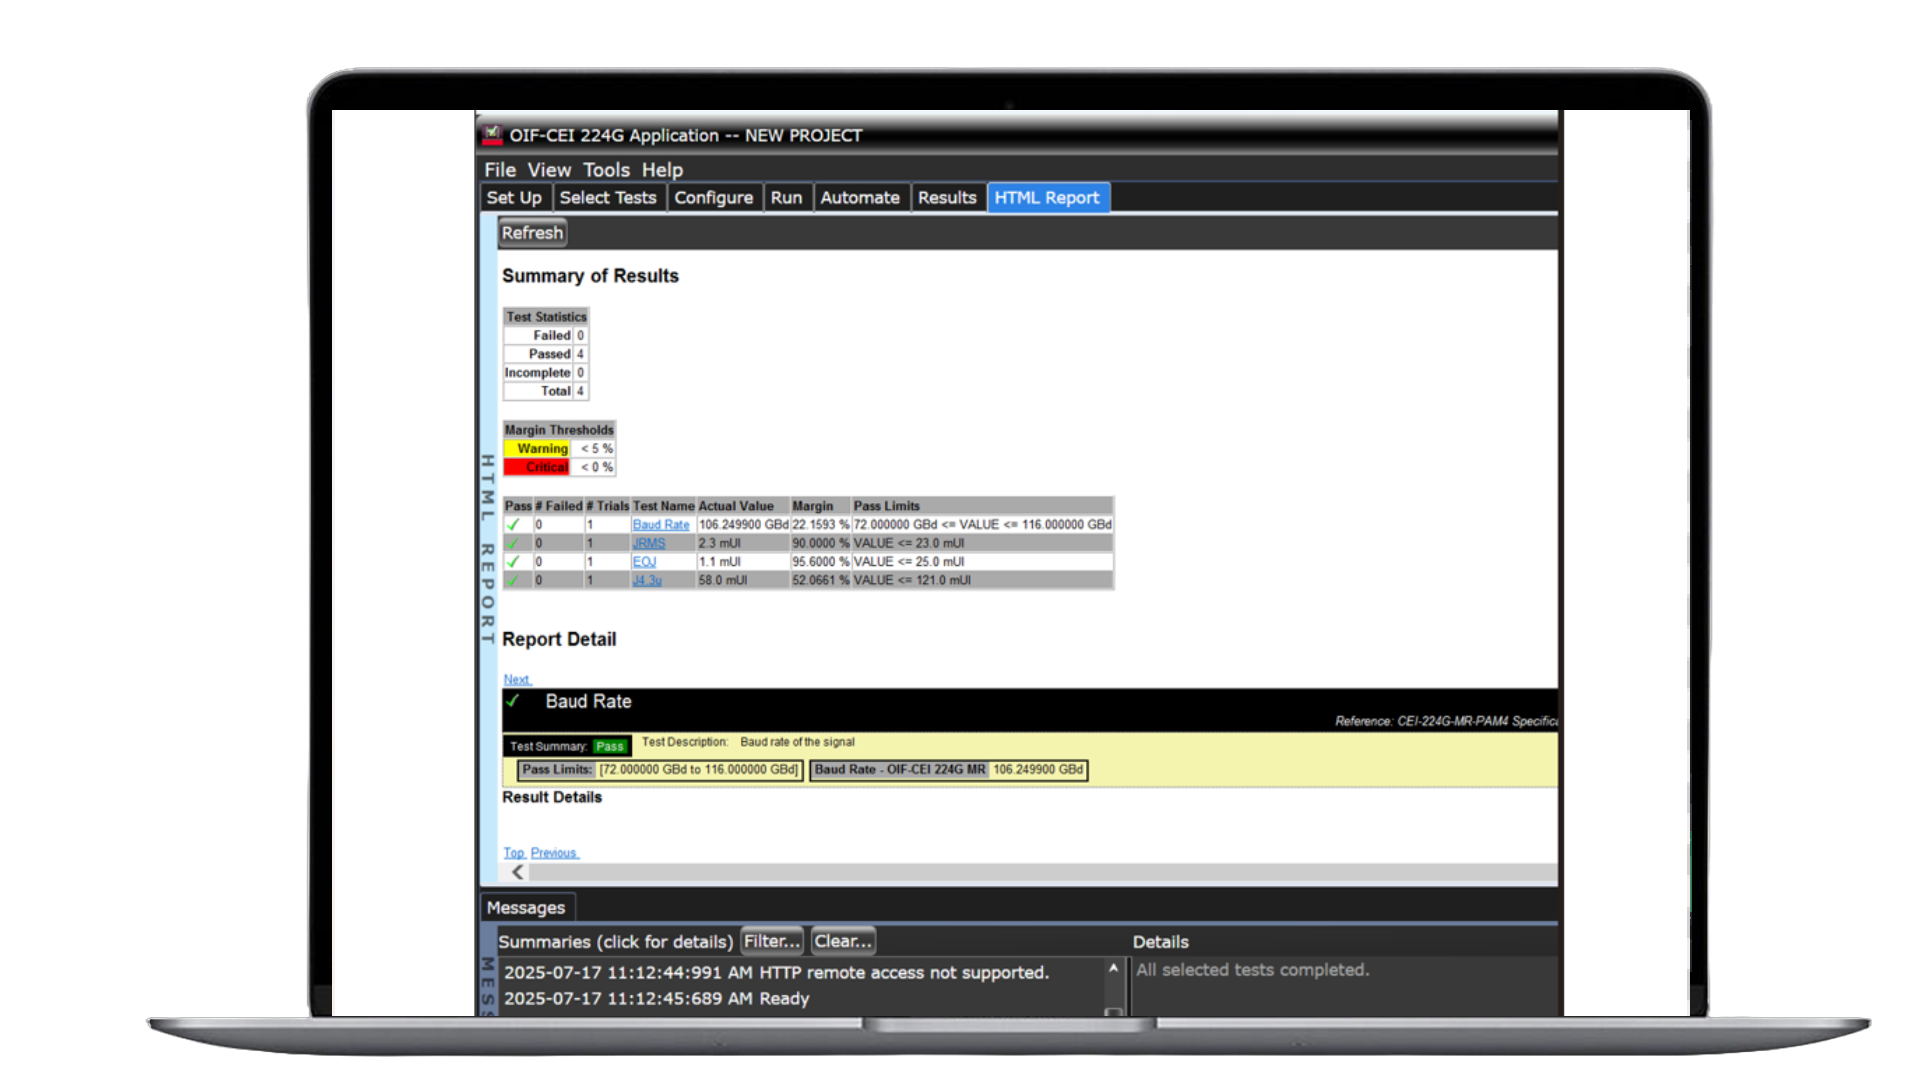Follow the Next link in Report Detail

coord(517,680)
